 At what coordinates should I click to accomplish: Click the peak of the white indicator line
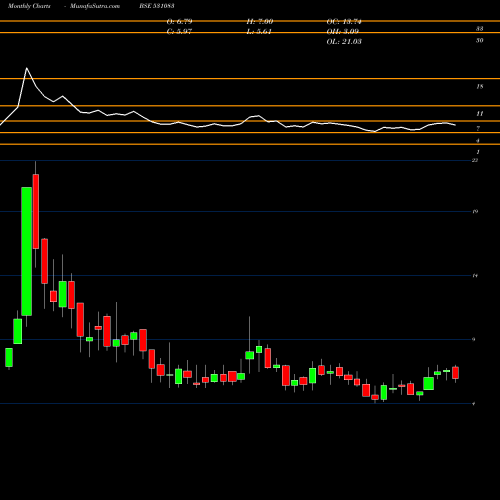[27, 68]
